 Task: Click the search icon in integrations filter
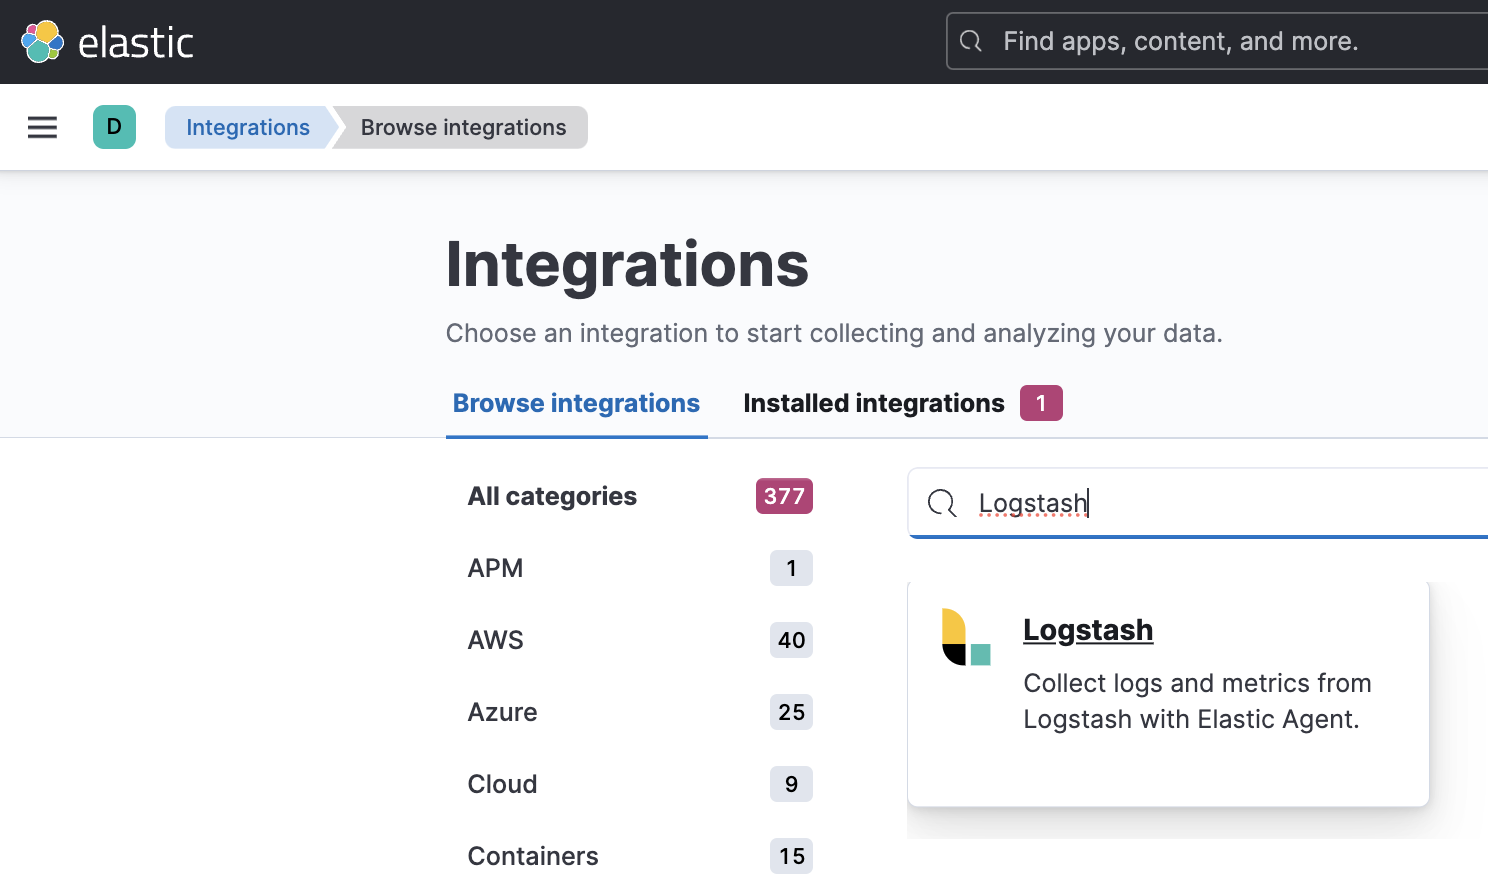(x=942, y=503)
